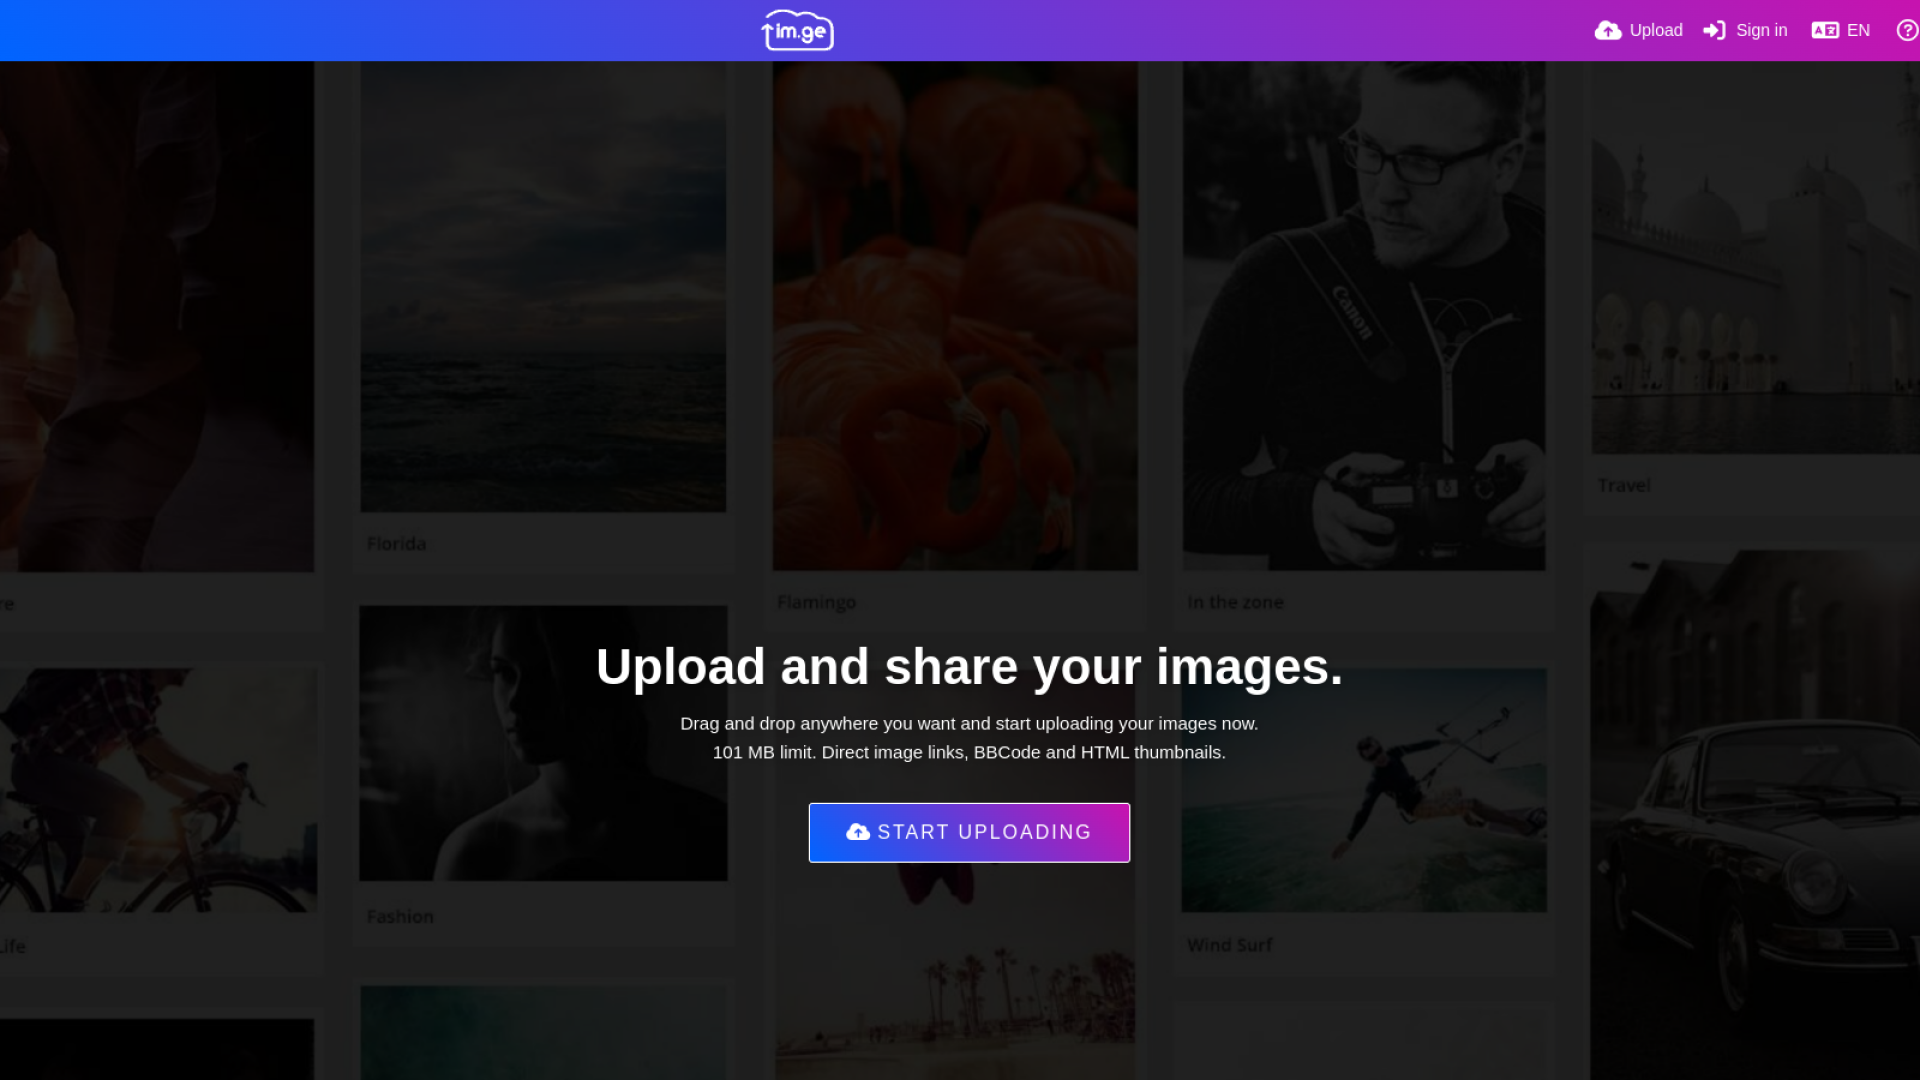Click the language translate icon

pos(1824,30)
